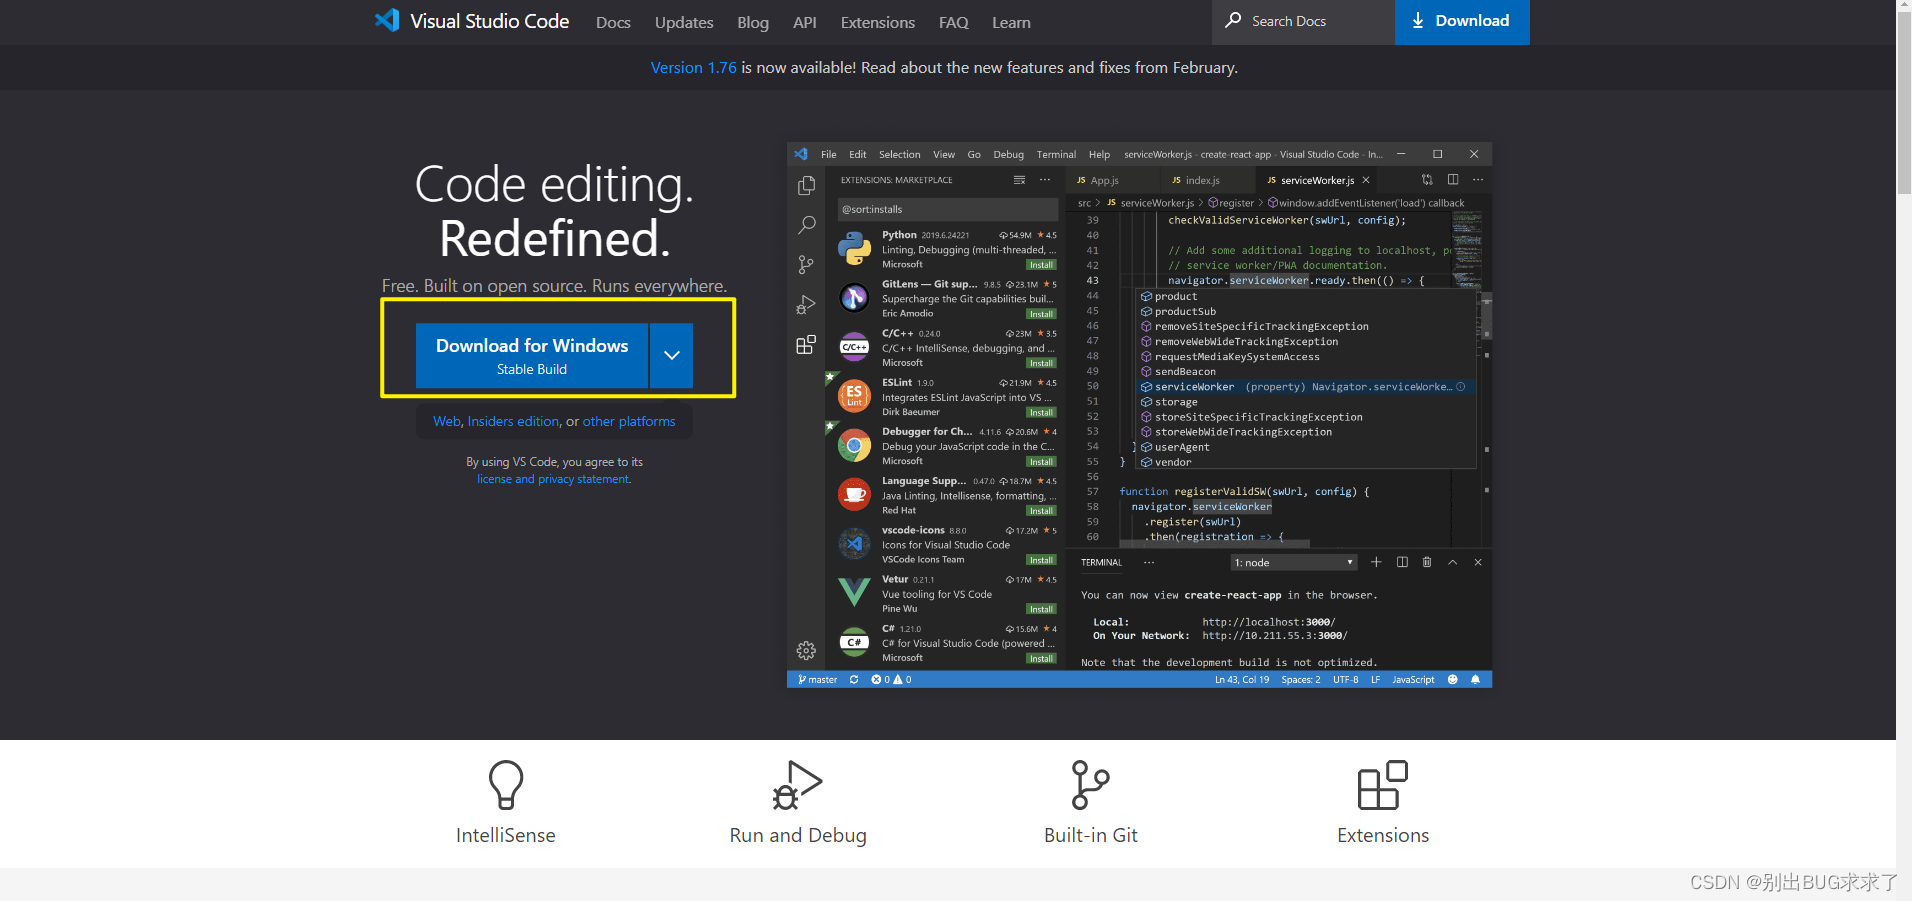Open the Version 1.76 link
This screenshot has width=1912, height=901.
[x=694, y=68]
